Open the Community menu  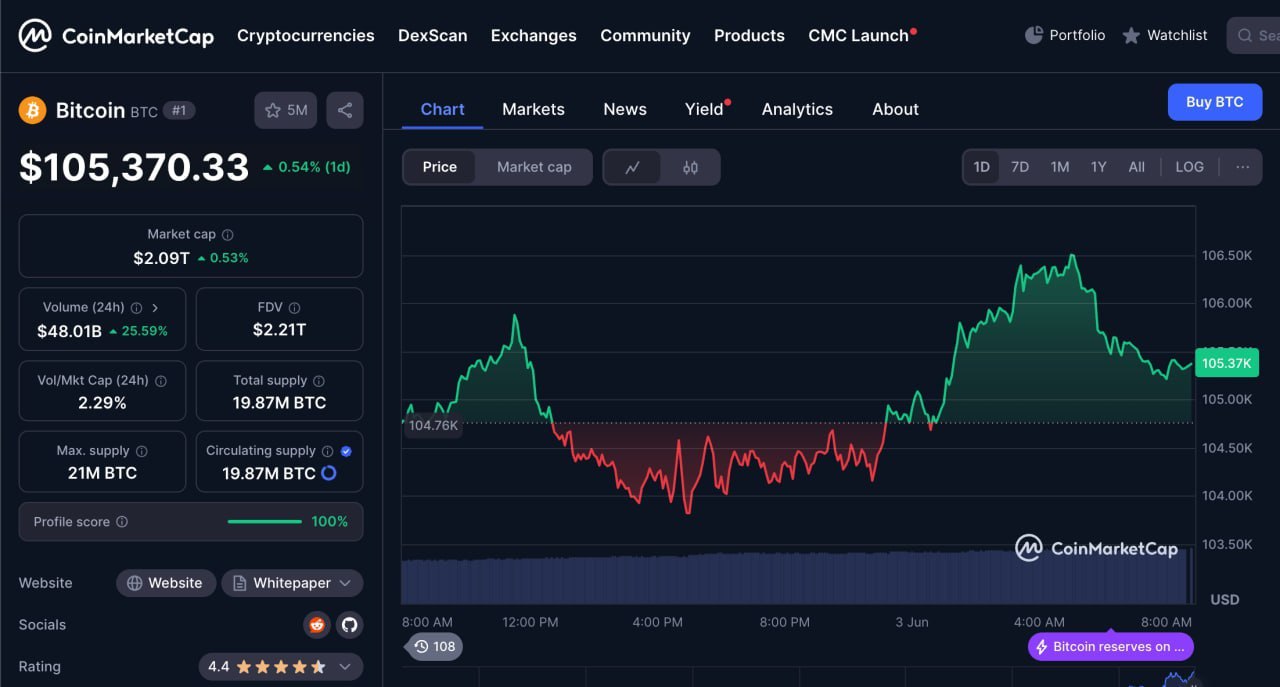645,36
